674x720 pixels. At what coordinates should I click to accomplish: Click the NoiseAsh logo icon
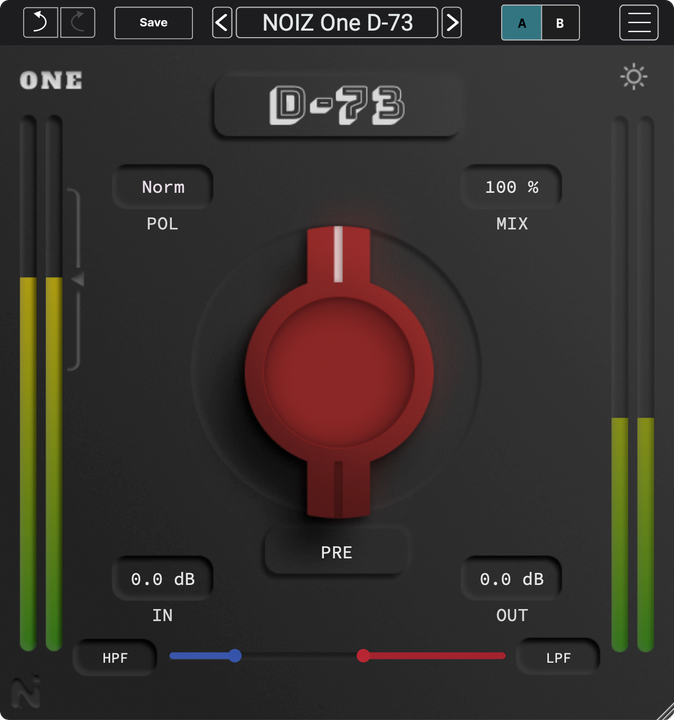(26, 692)
